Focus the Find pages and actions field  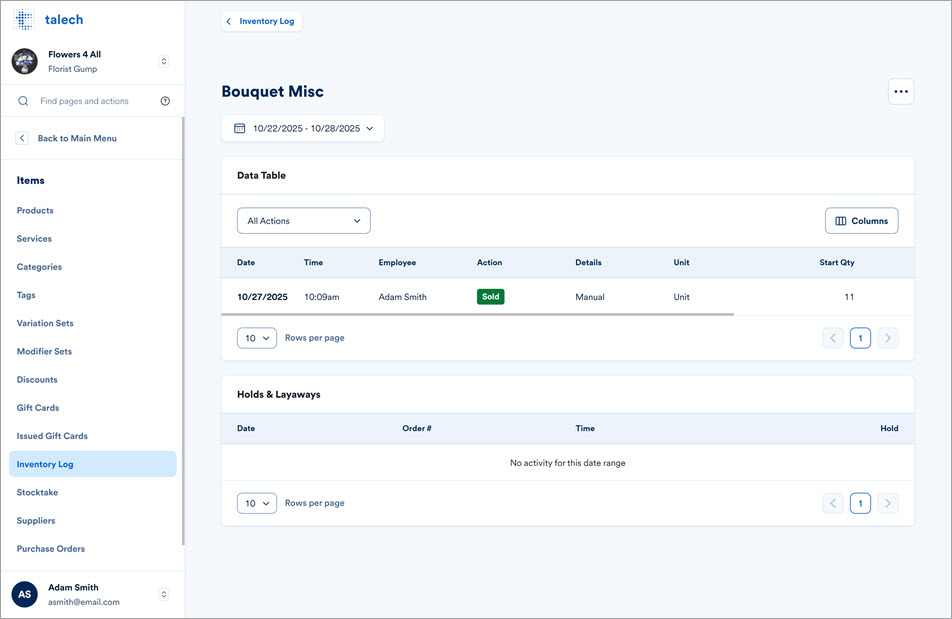coord(84,101)
